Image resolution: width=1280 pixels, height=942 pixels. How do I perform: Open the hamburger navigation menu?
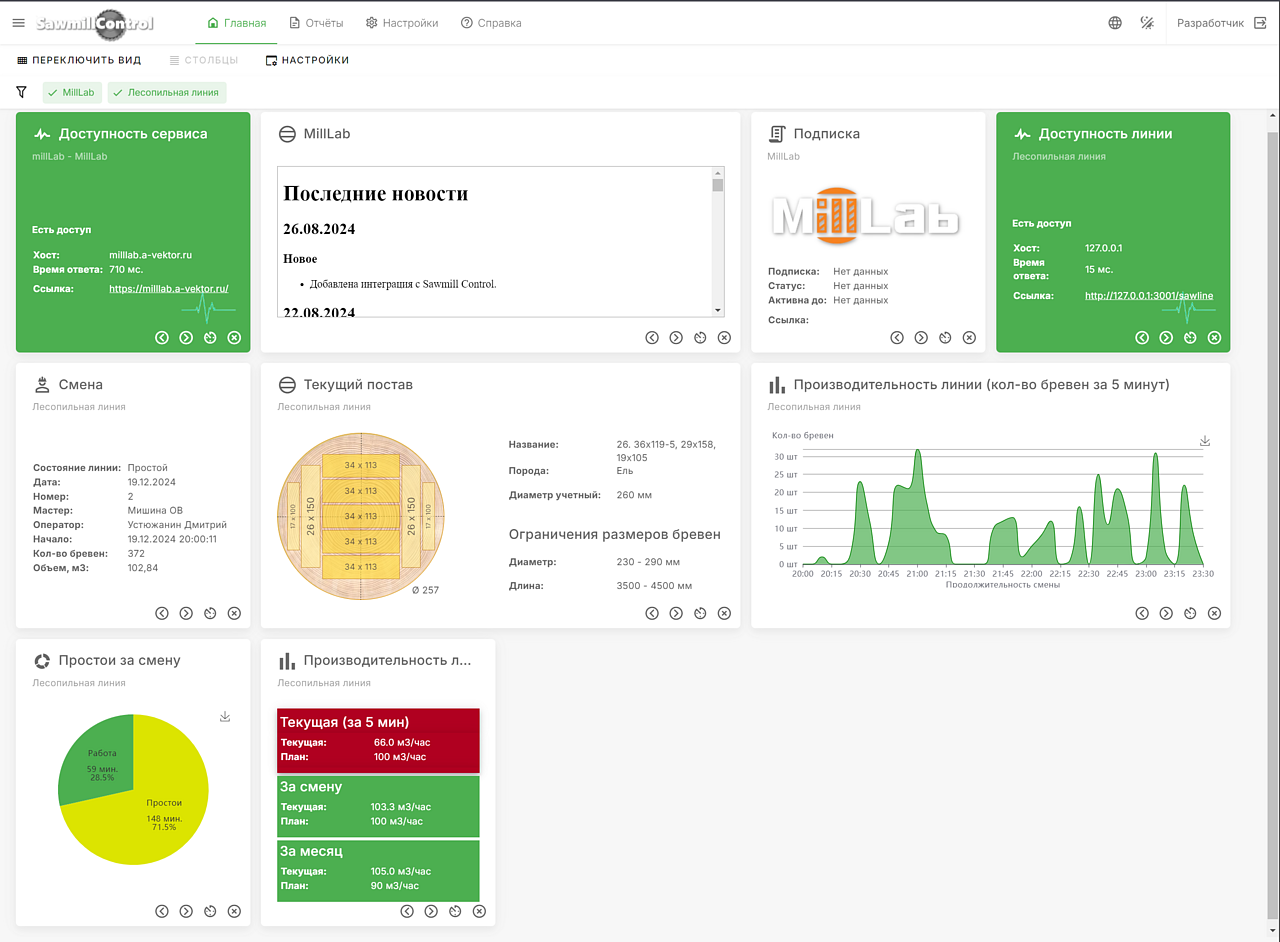click(x=18, y=23)
